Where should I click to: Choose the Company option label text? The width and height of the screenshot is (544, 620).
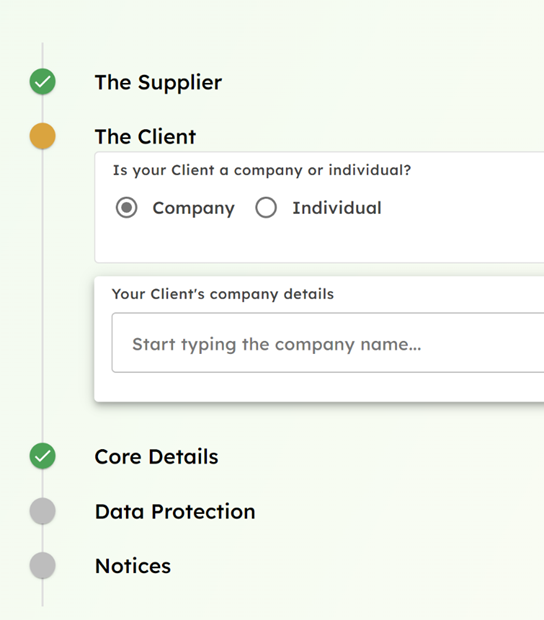(194, 208)
